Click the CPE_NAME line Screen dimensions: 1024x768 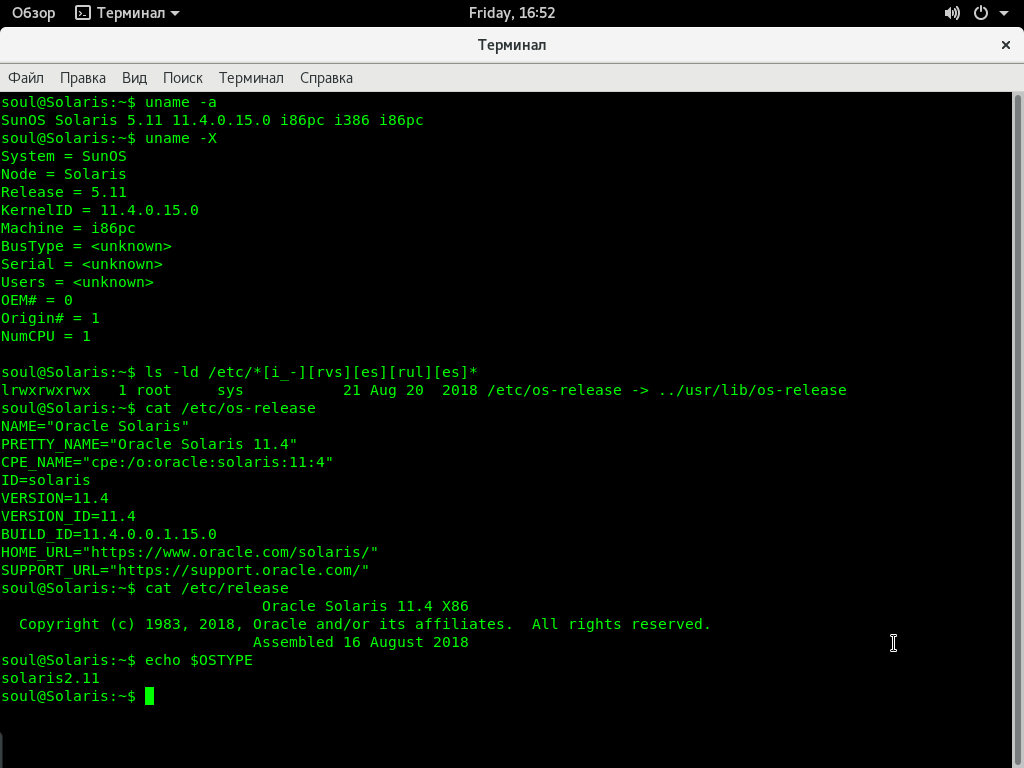pos(167,462)
